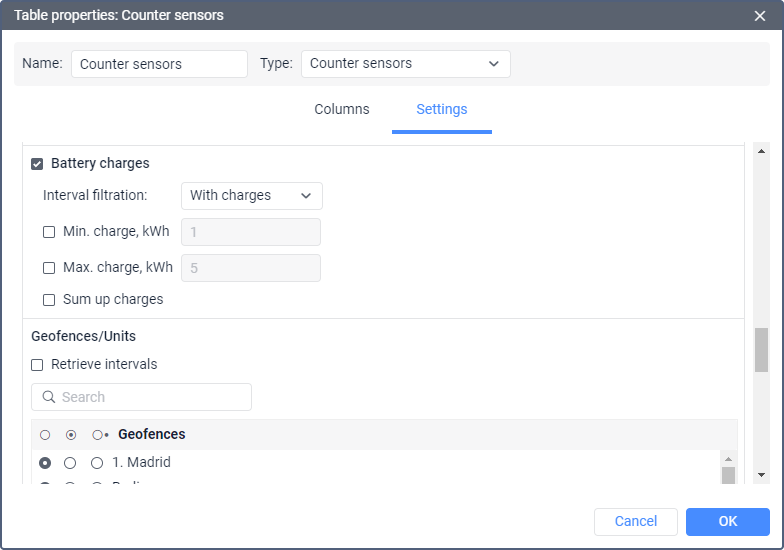This screenshot has width=784, height=550.
Task: Enable Max. charge, kWh checkbox
Action: pos(49,268)
